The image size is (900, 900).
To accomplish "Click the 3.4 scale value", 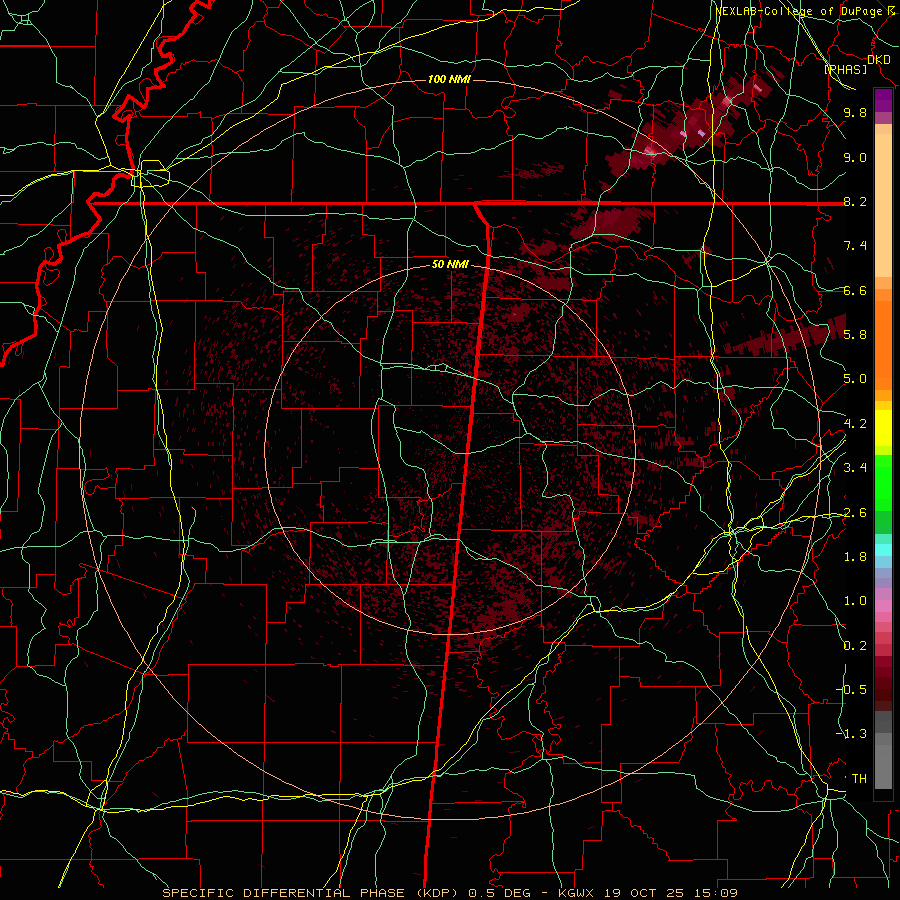I will (x=855, y=468).
